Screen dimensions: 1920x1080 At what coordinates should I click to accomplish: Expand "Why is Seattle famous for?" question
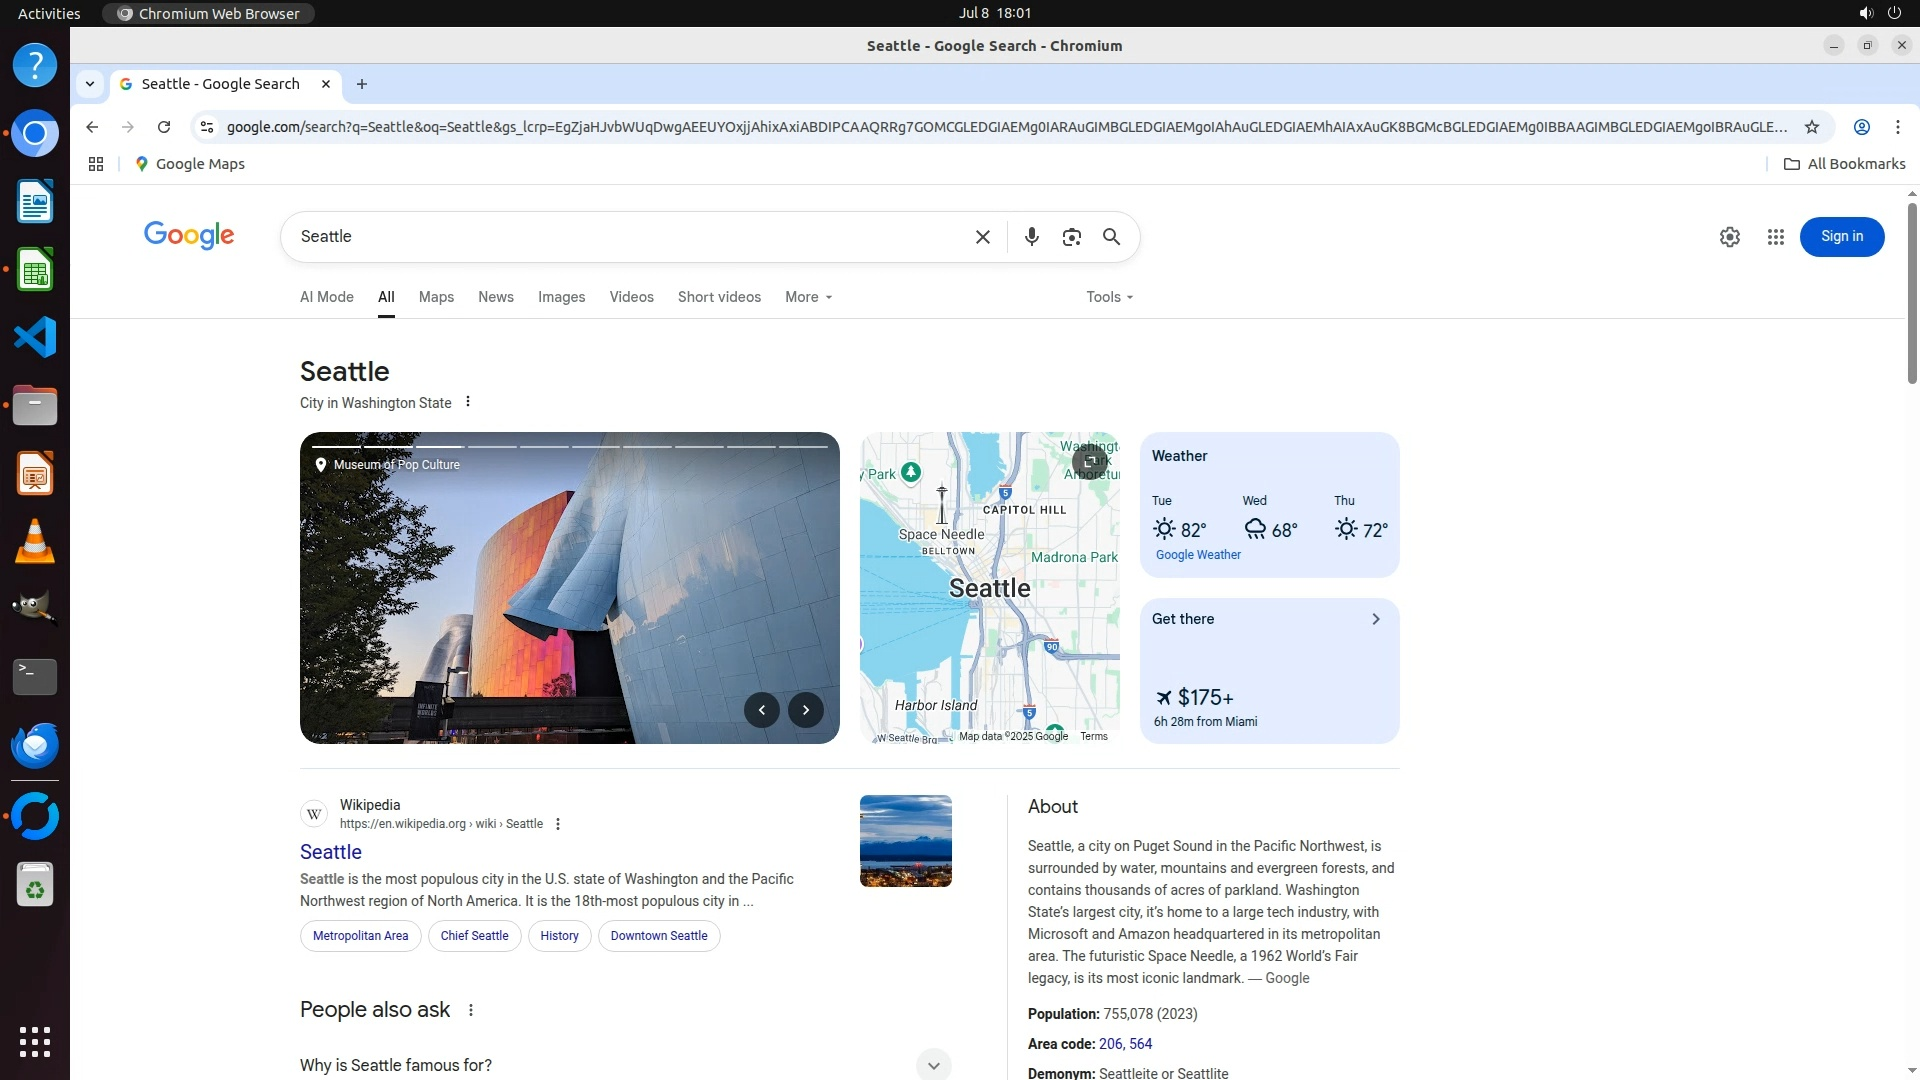point(932,1065)
